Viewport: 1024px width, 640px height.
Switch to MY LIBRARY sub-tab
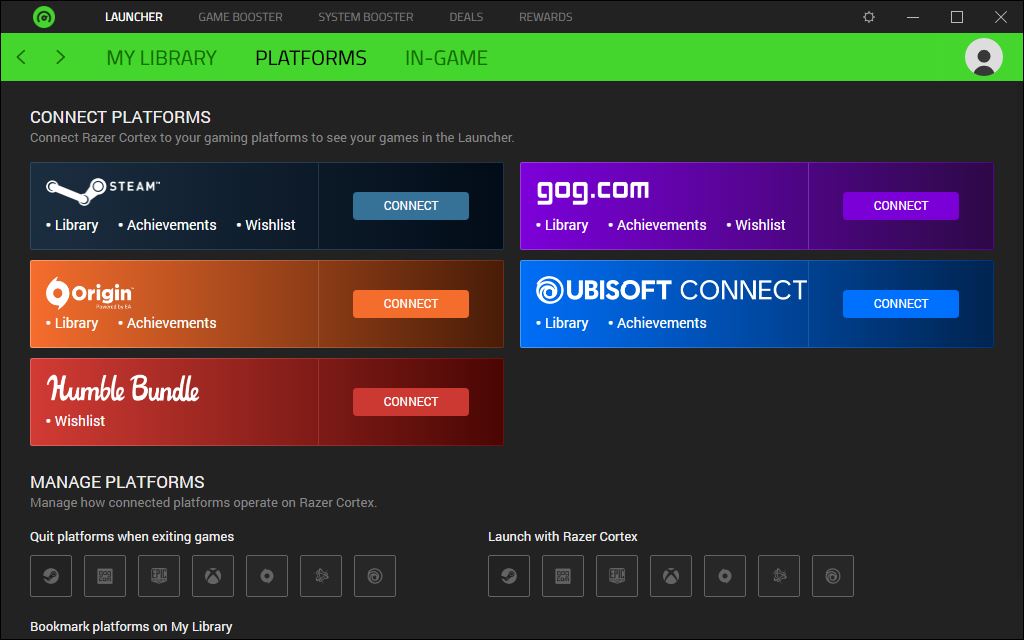[x=161, y=58]
